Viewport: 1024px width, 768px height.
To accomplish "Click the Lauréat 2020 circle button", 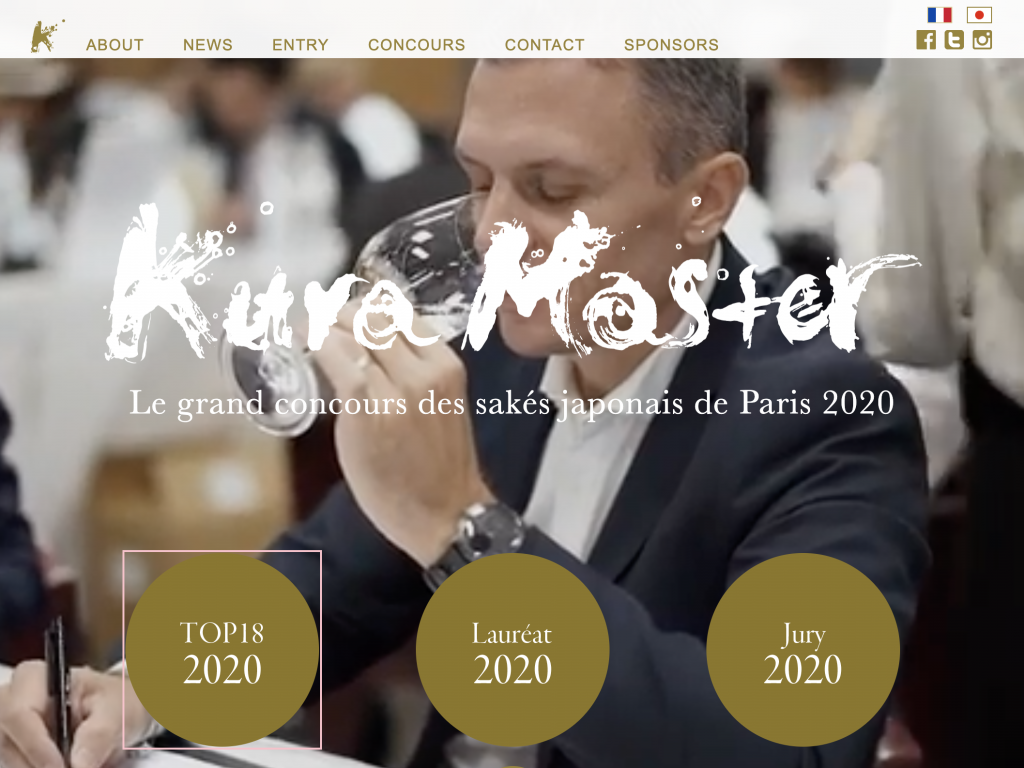I will click(513, 650).
